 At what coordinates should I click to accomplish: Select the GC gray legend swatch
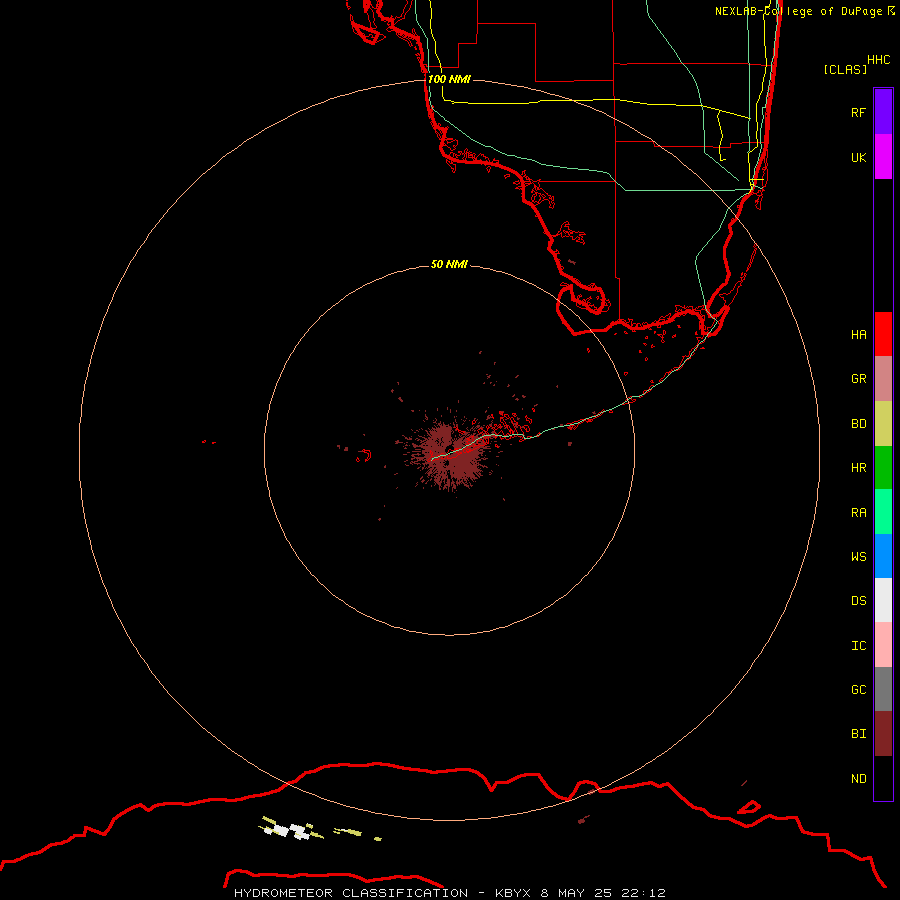[x=883, y=689]
